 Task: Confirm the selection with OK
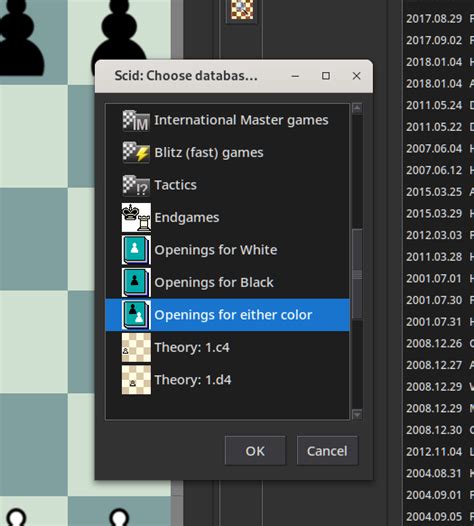coord(255,451)
